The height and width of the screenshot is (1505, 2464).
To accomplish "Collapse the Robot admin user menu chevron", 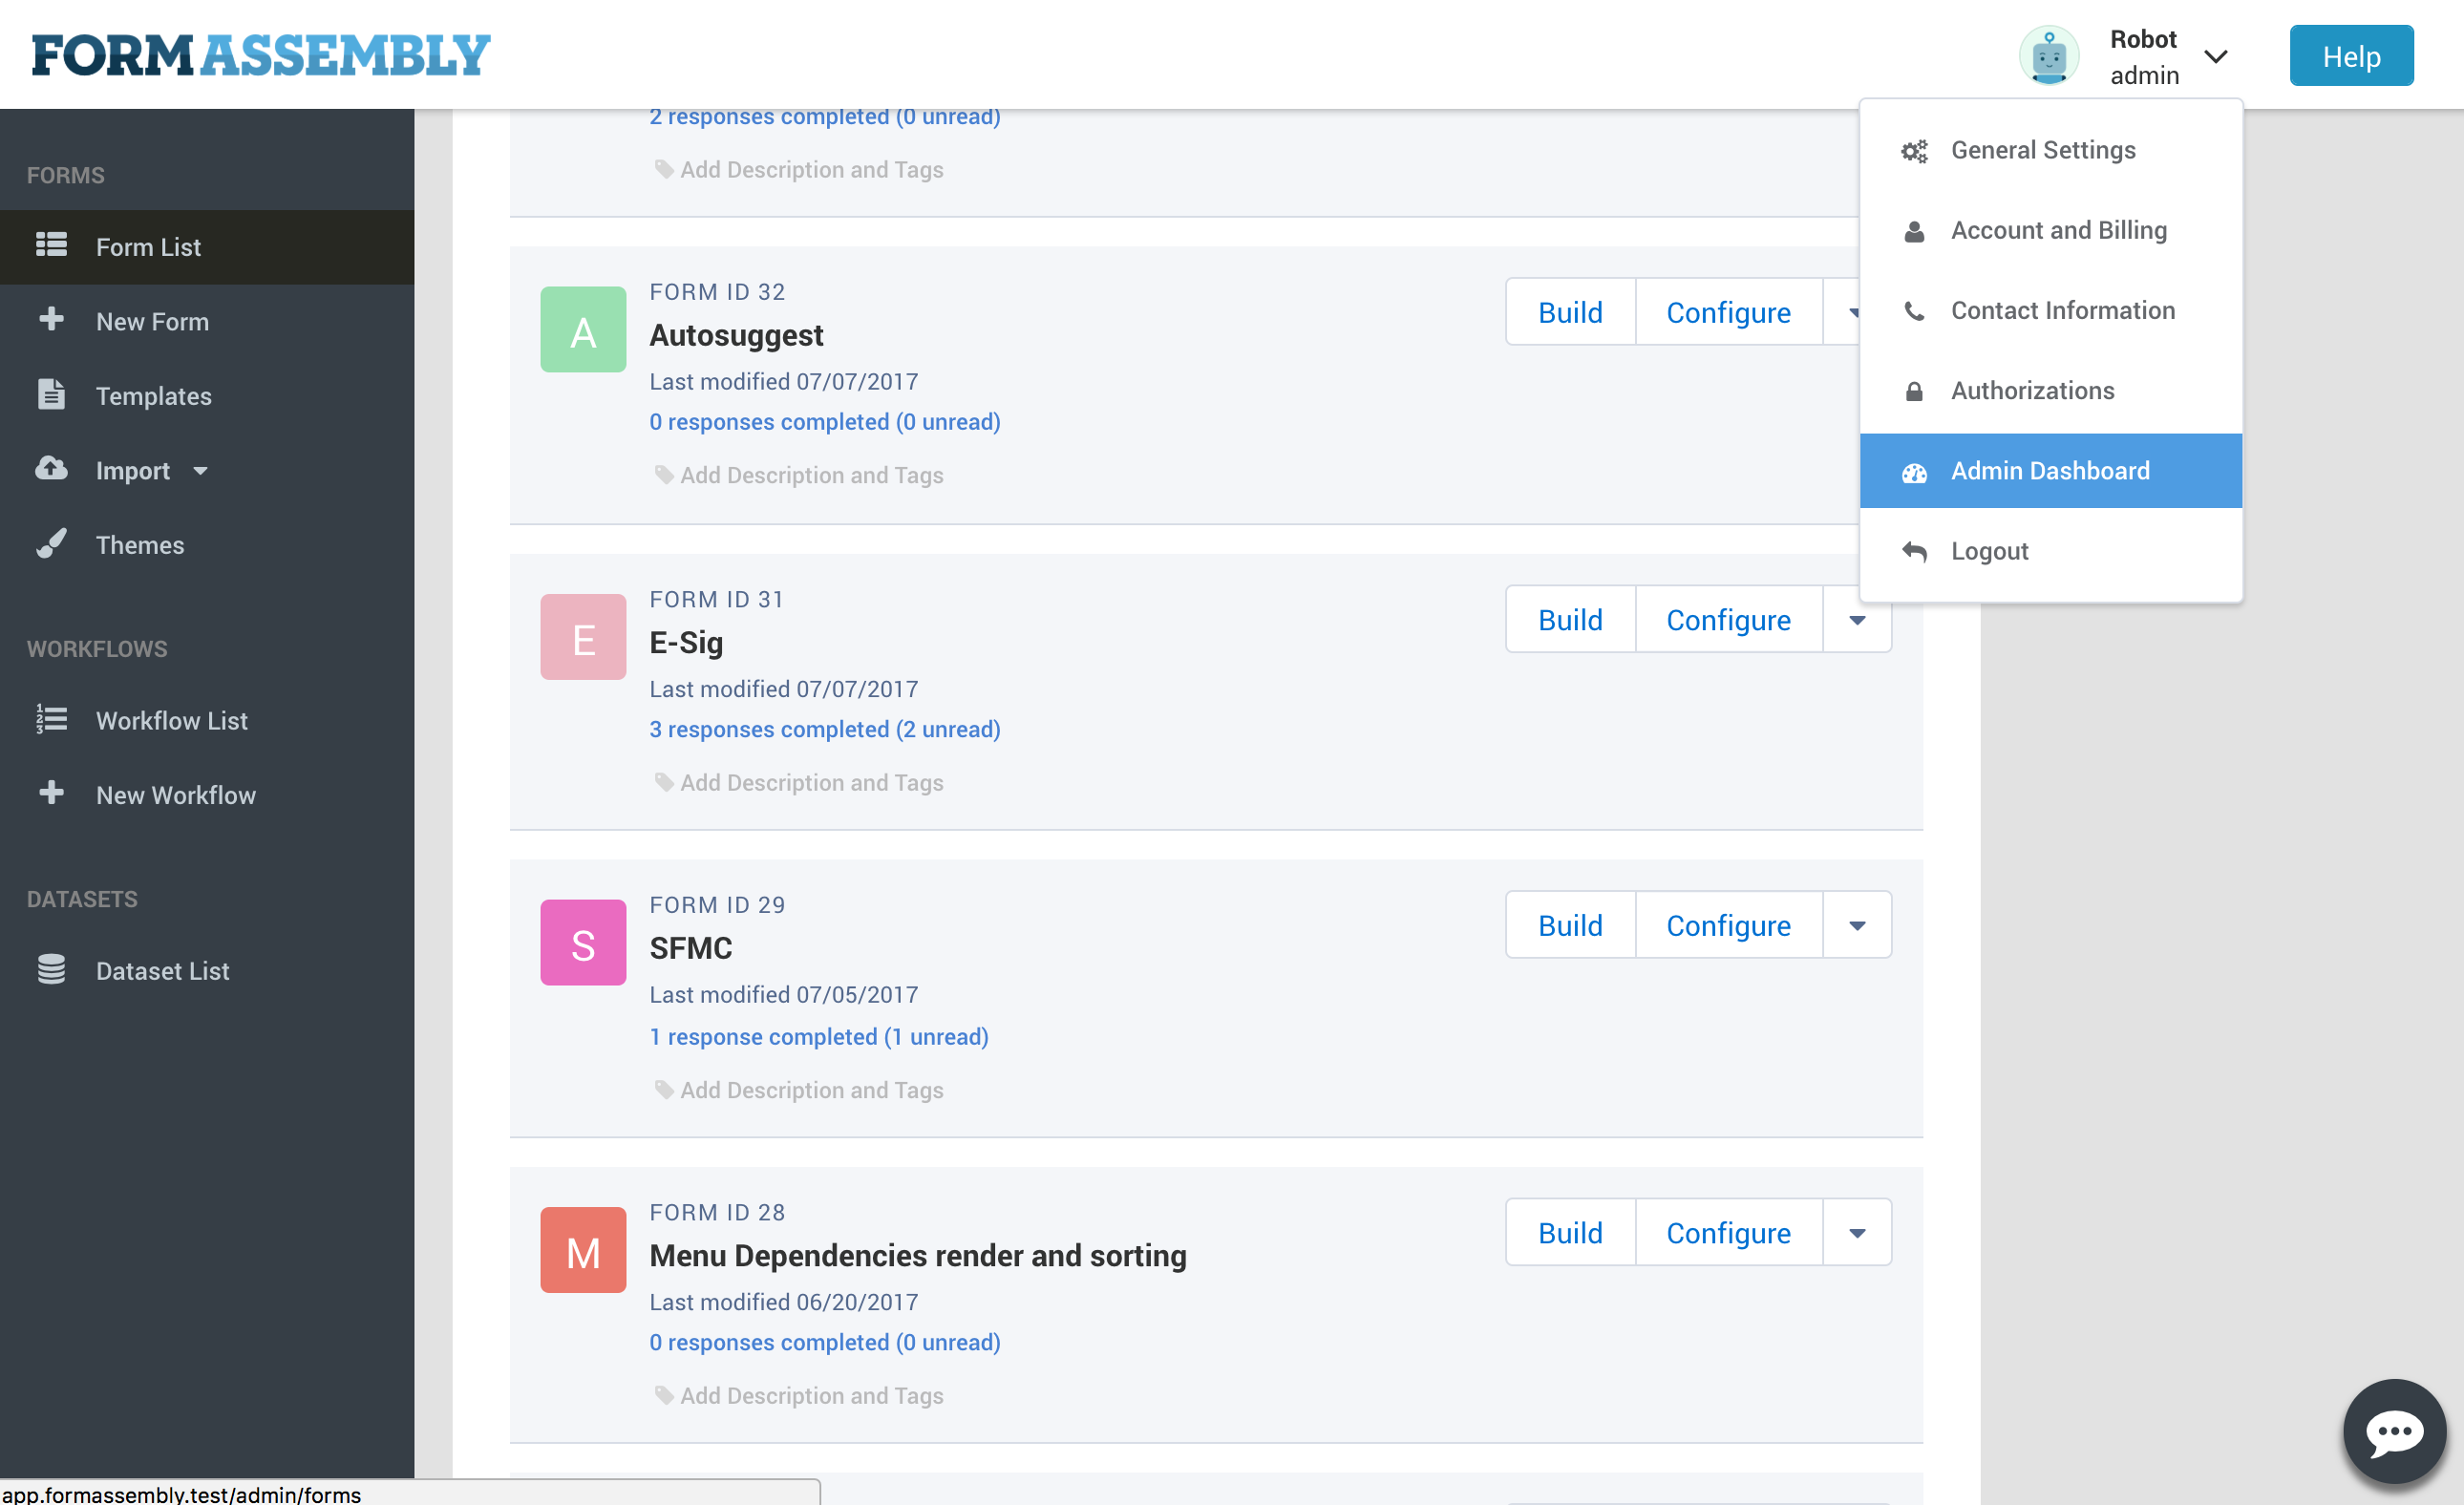I will tap(2216, 57).
